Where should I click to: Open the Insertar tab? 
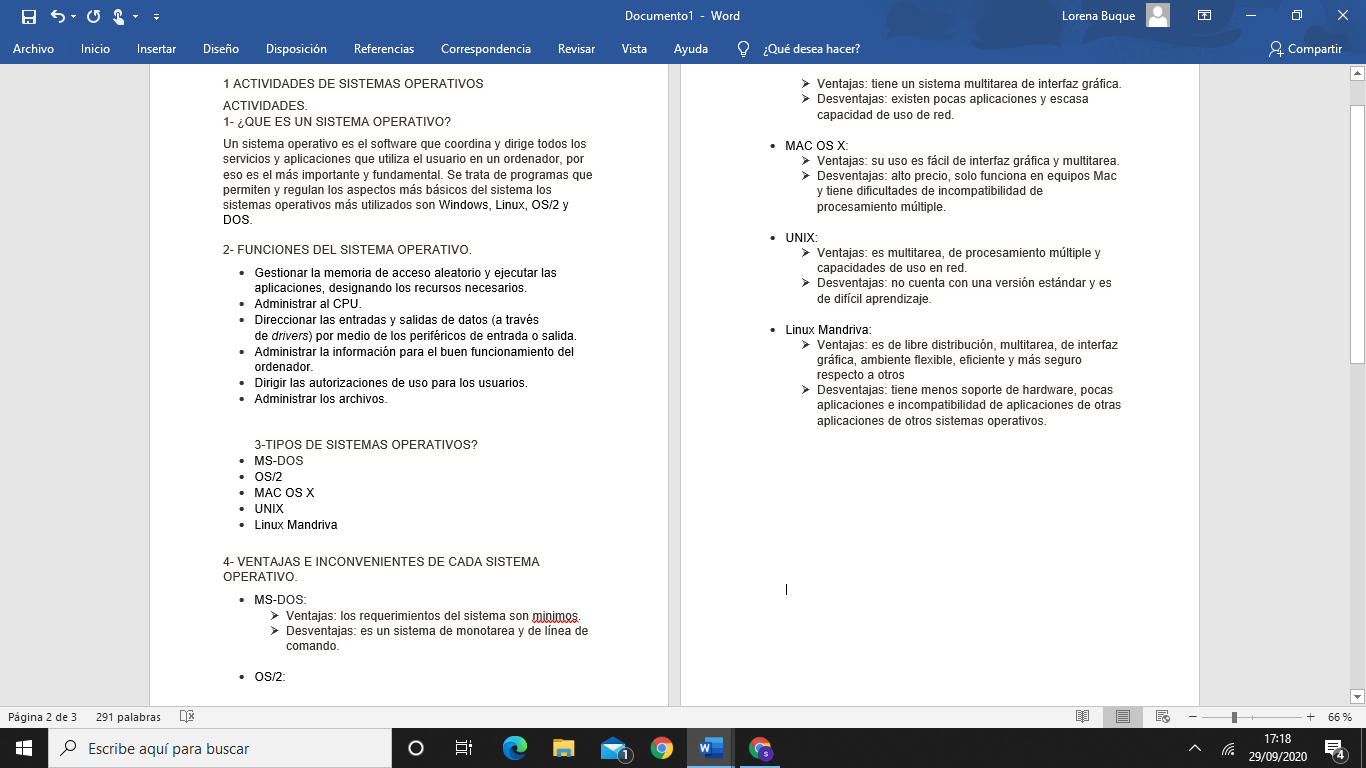(156, 49)
